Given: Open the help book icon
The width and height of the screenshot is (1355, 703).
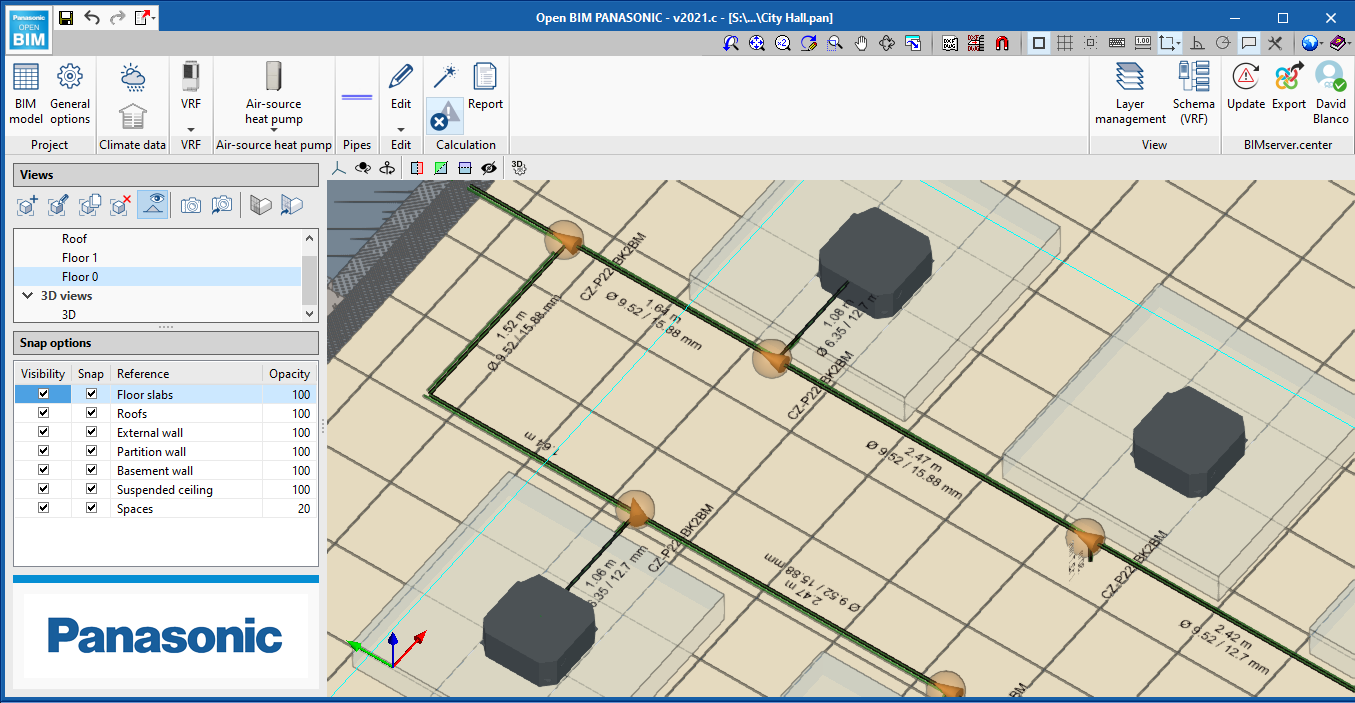Looking at the screenshot, I should click(1339, 43).
